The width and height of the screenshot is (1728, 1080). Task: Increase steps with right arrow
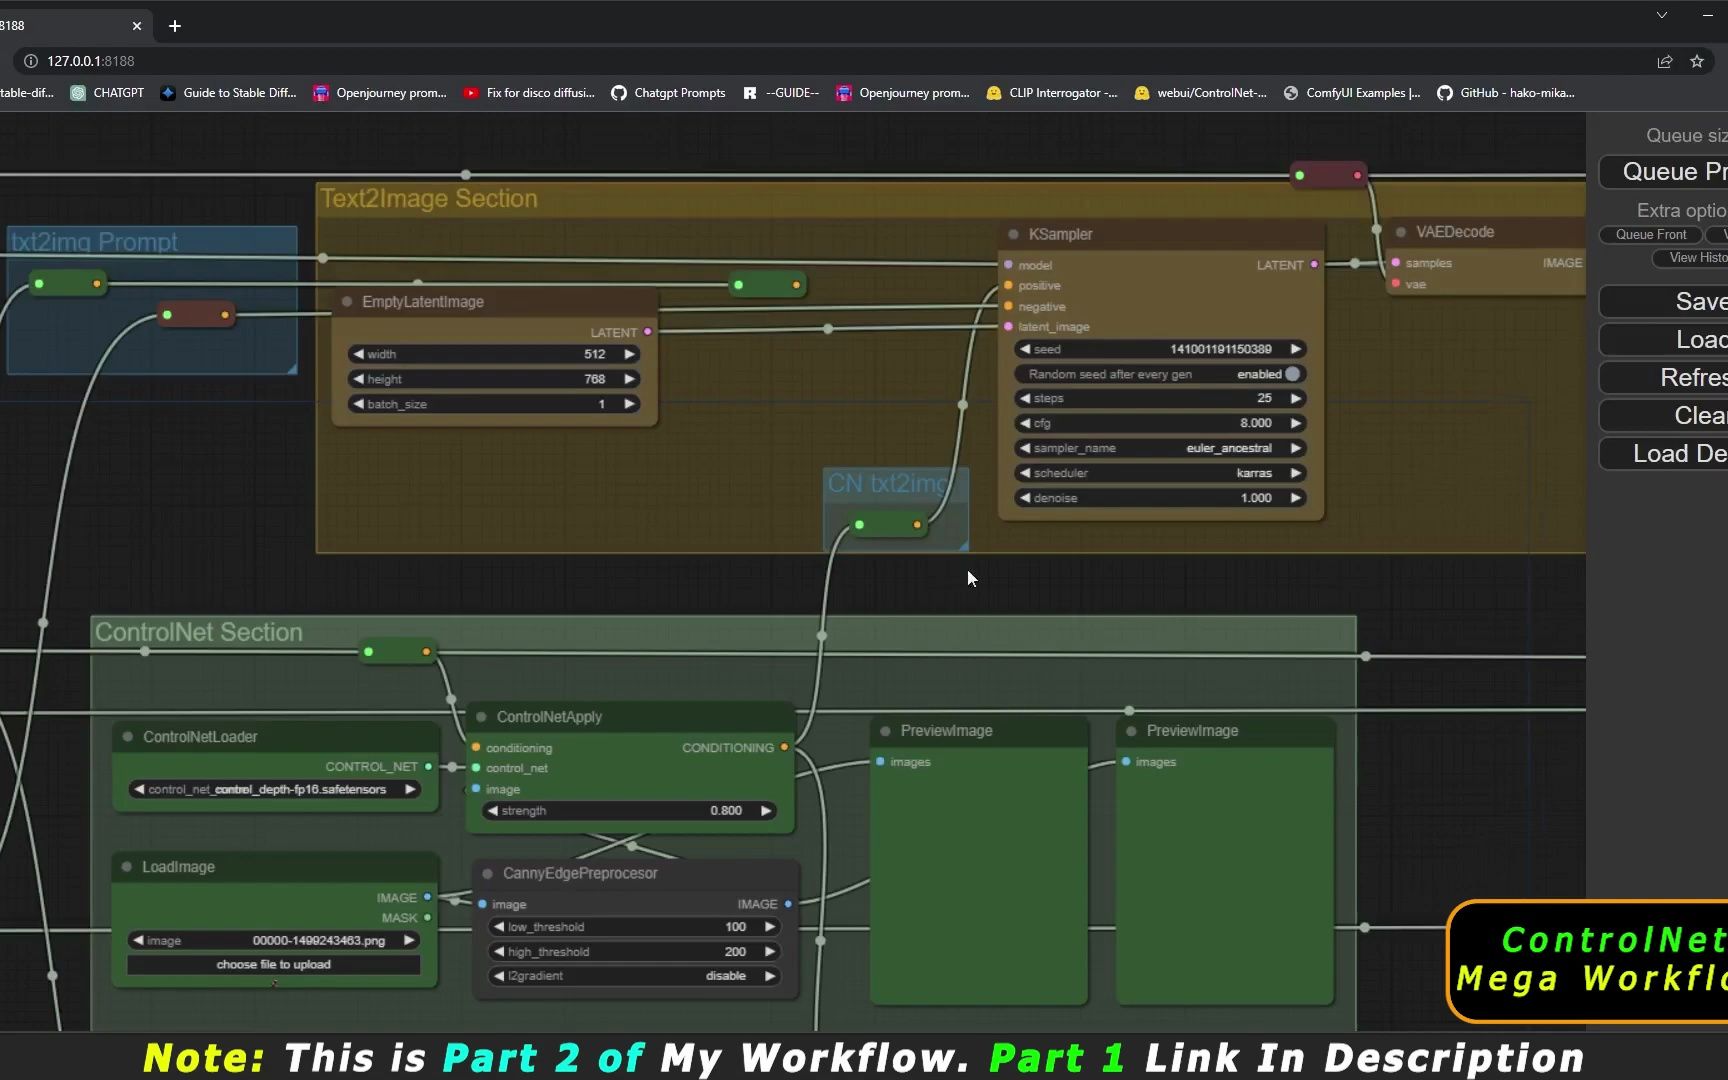point(1296,398)
